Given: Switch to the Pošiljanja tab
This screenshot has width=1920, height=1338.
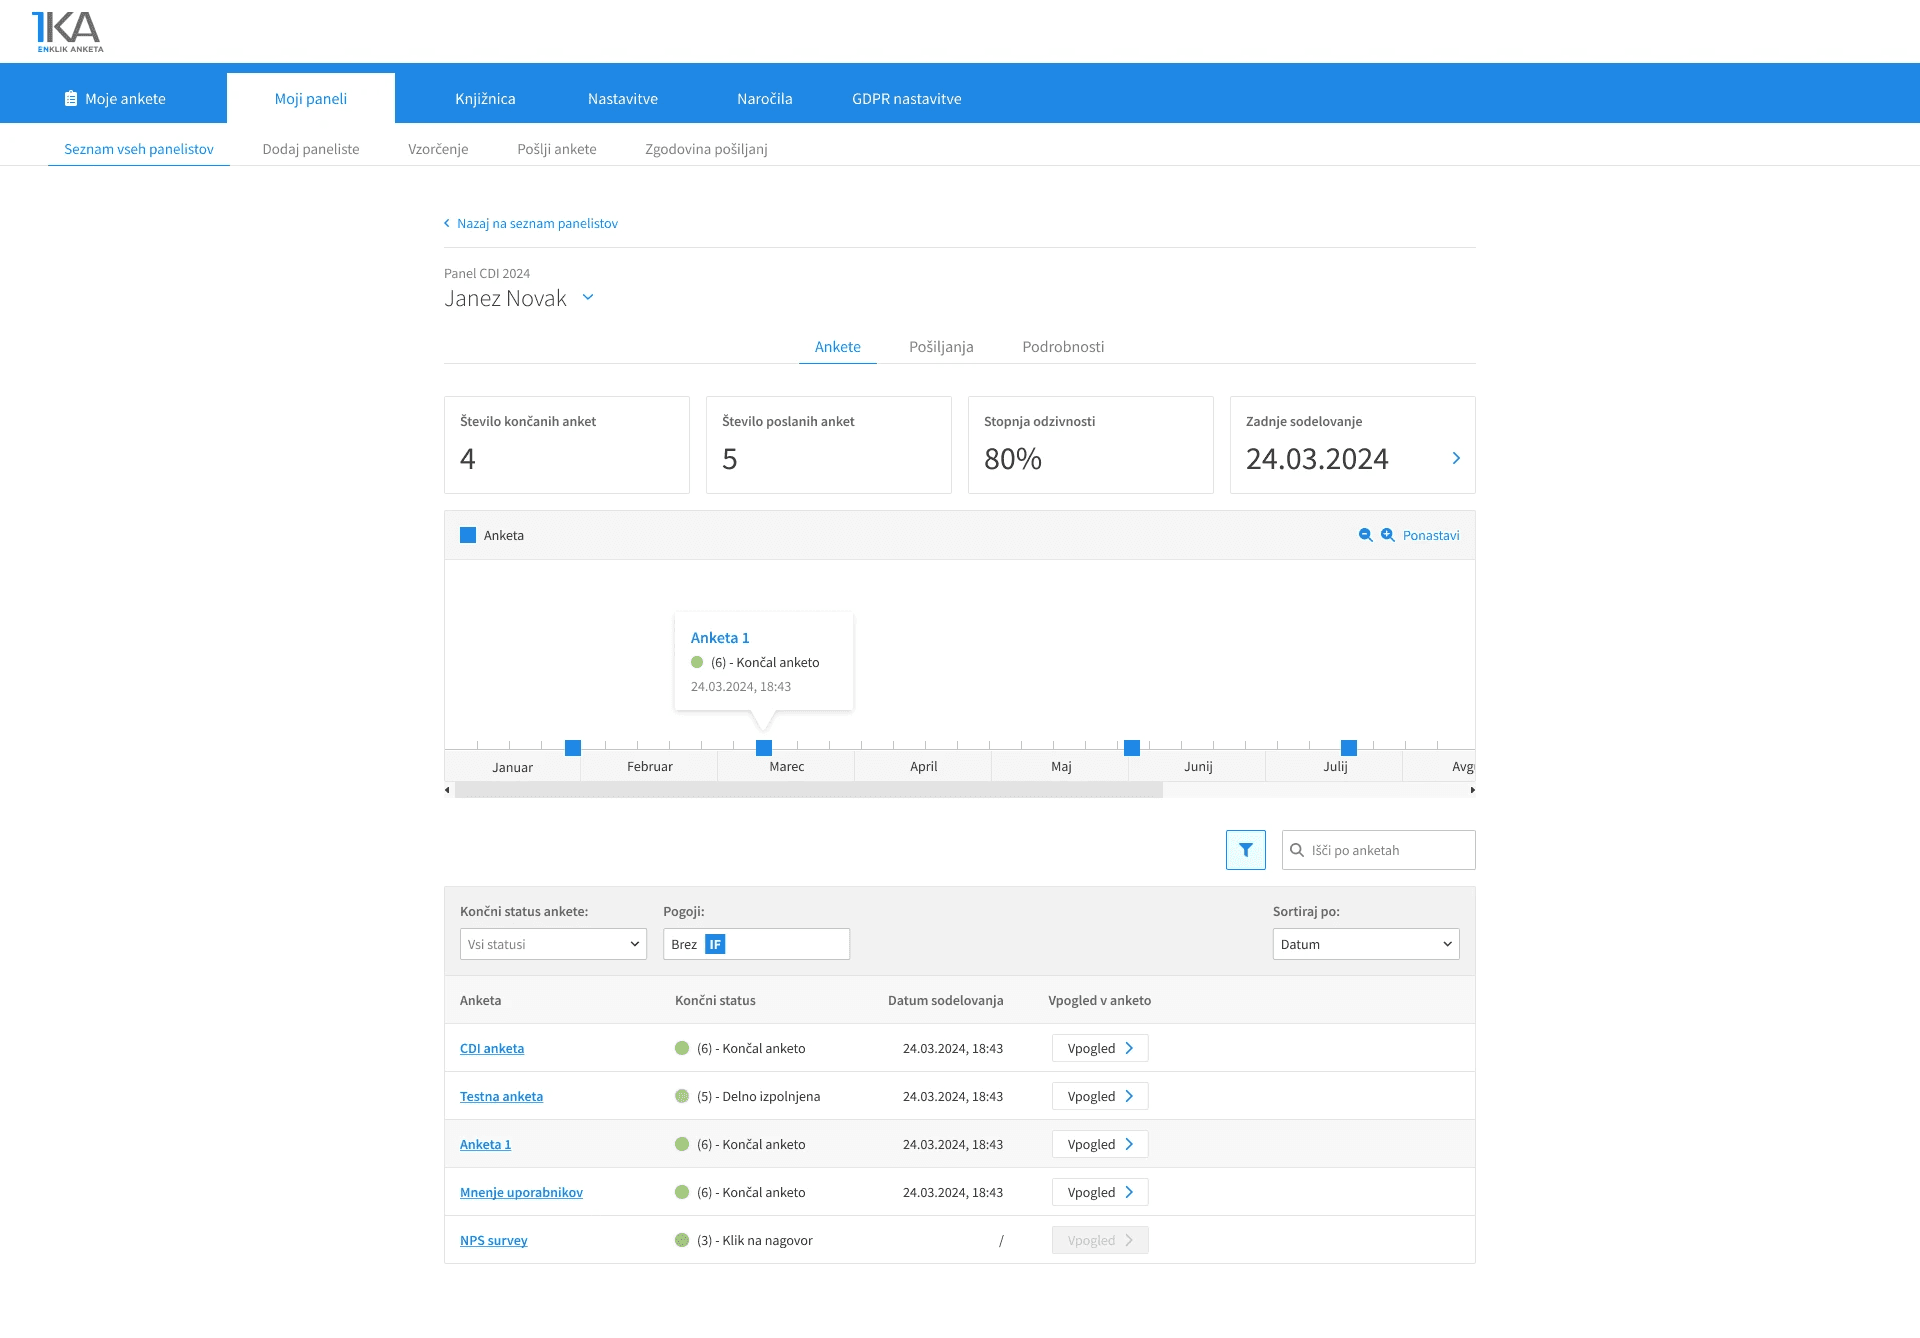Looking at the screenshot, I should pos(940,347).
